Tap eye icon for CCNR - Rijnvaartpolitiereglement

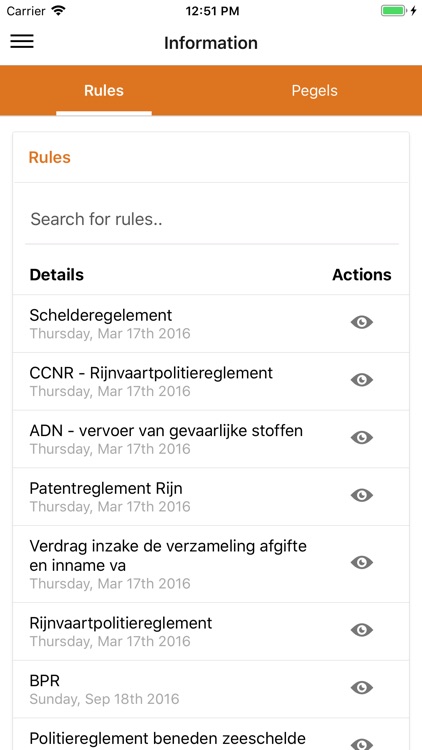point(362,380)
